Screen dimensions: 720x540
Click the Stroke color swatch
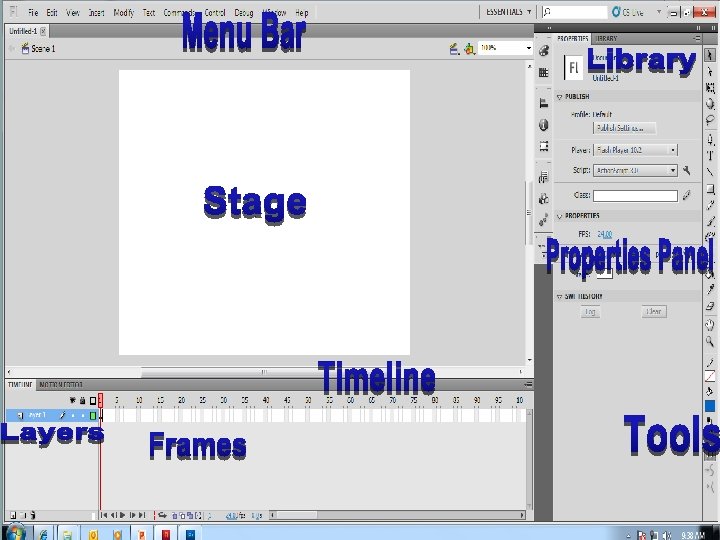click(710, 377)
